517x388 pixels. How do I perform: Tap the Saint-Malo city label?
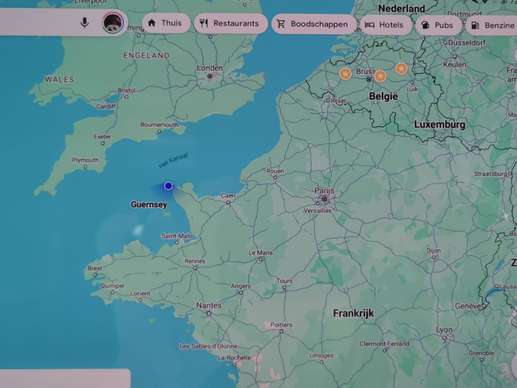(x=177, y=236)
